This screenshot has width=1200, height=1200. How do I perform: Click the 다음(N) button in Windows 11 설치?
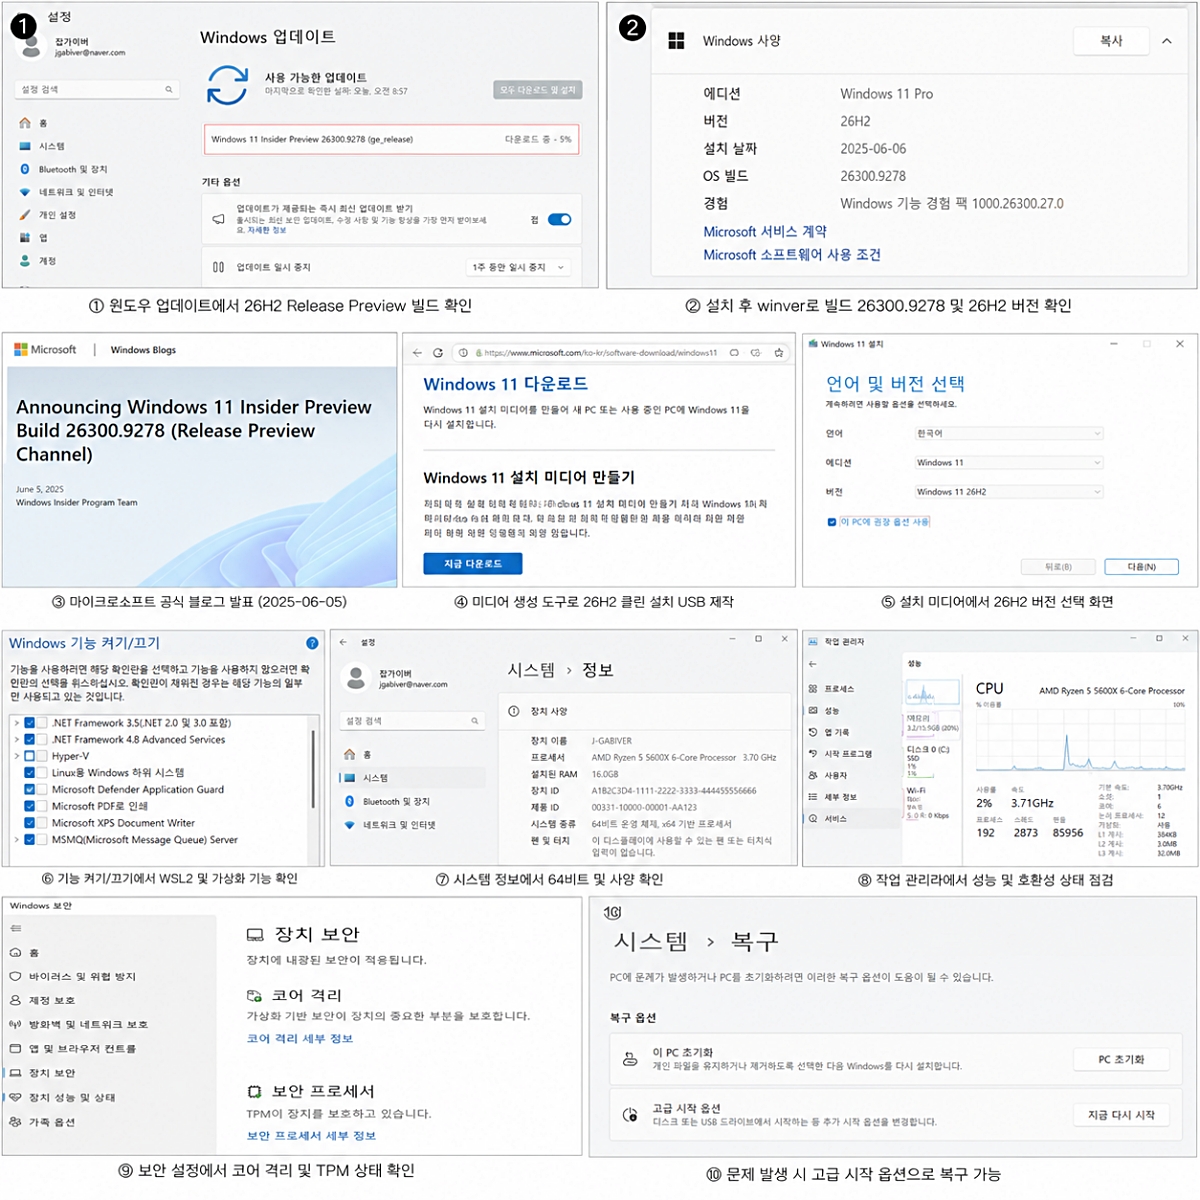pyautogui.click(x=1142, y=567)
